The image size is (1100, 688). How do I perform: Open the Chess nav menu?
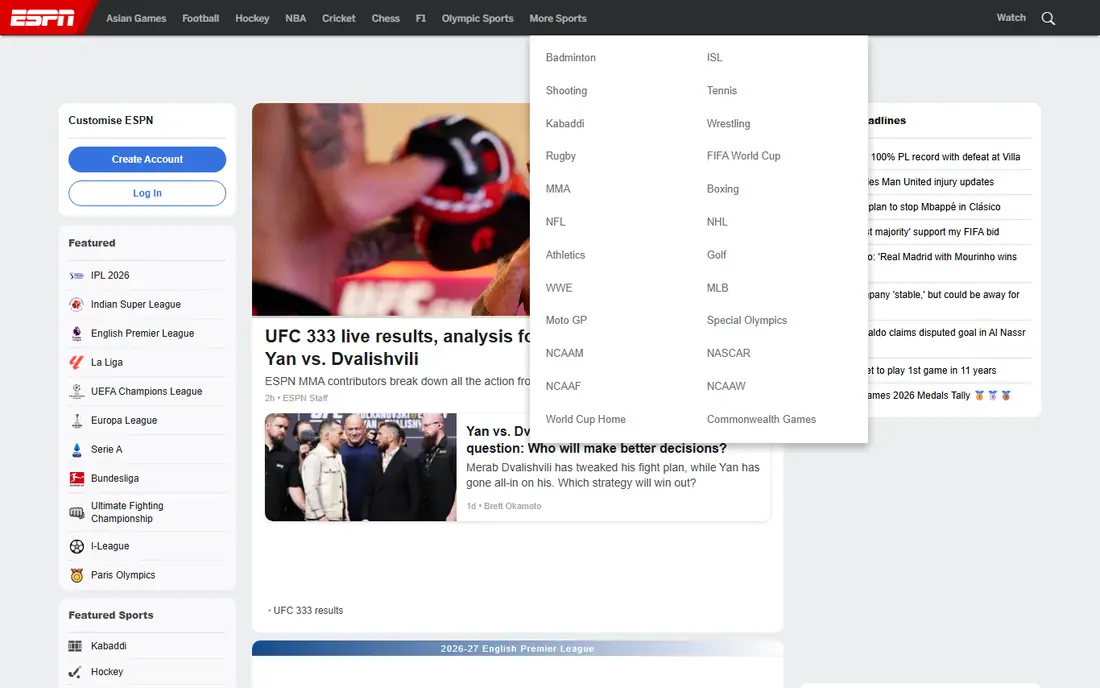[x=386, y=18]
